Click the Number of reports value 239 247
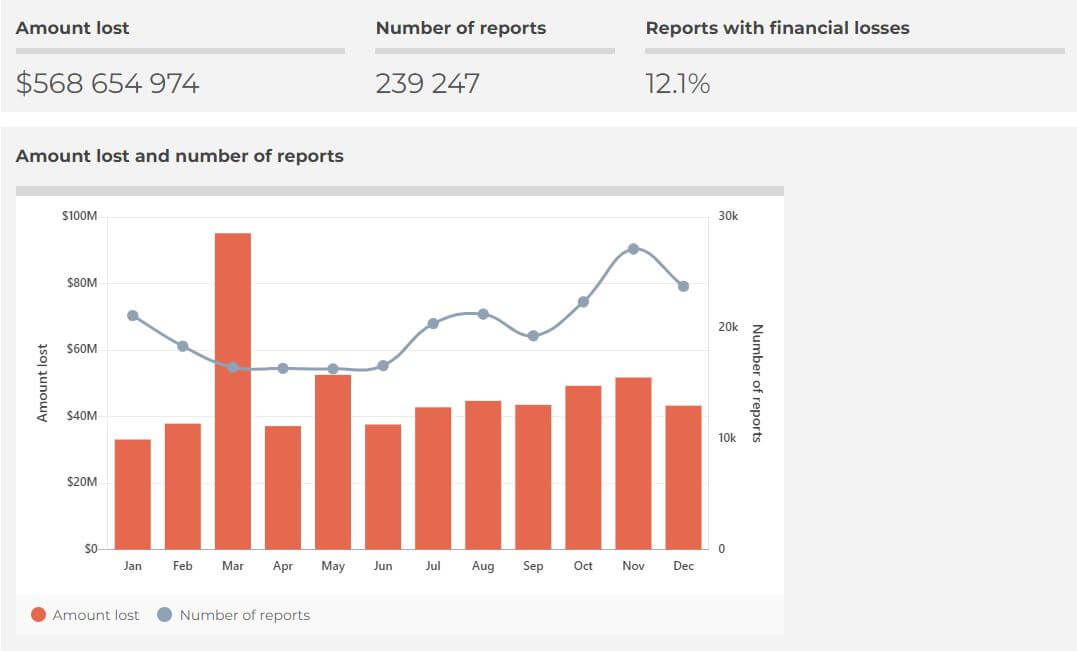 pyautogui.click(x=428, y=83)
